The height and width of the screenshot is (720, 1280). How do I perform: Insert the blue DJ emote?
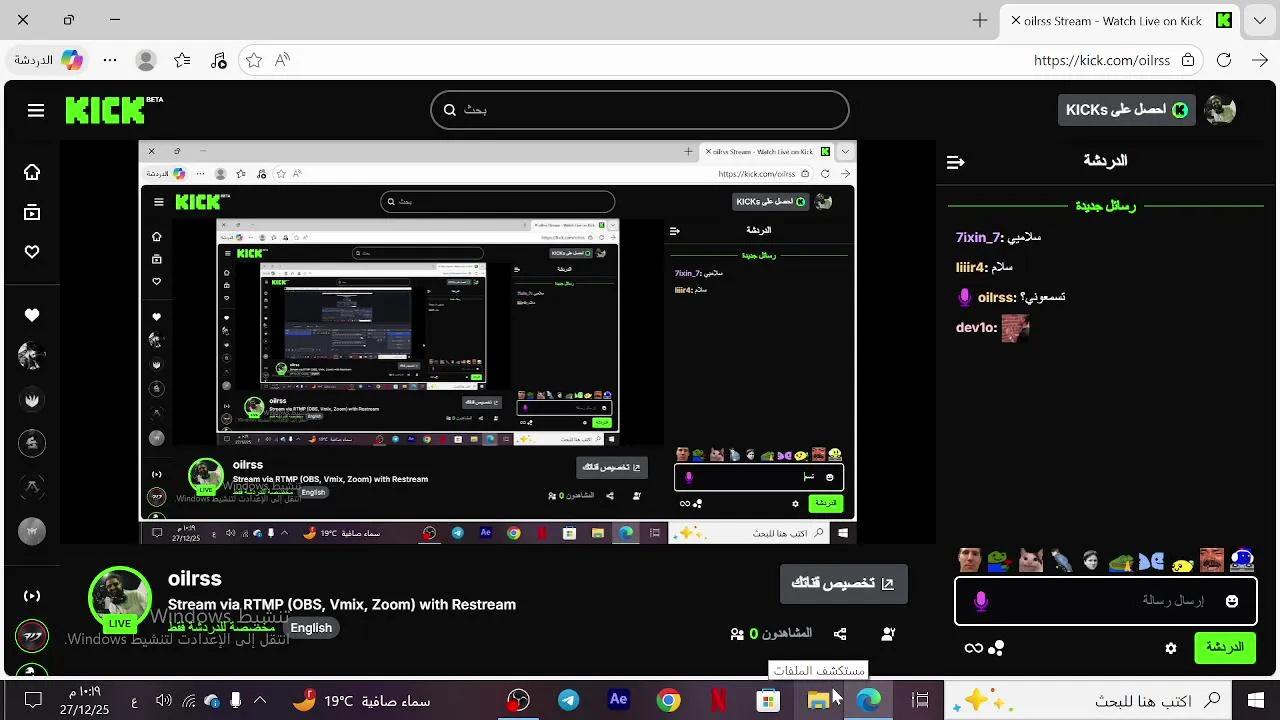[1242, 560]
